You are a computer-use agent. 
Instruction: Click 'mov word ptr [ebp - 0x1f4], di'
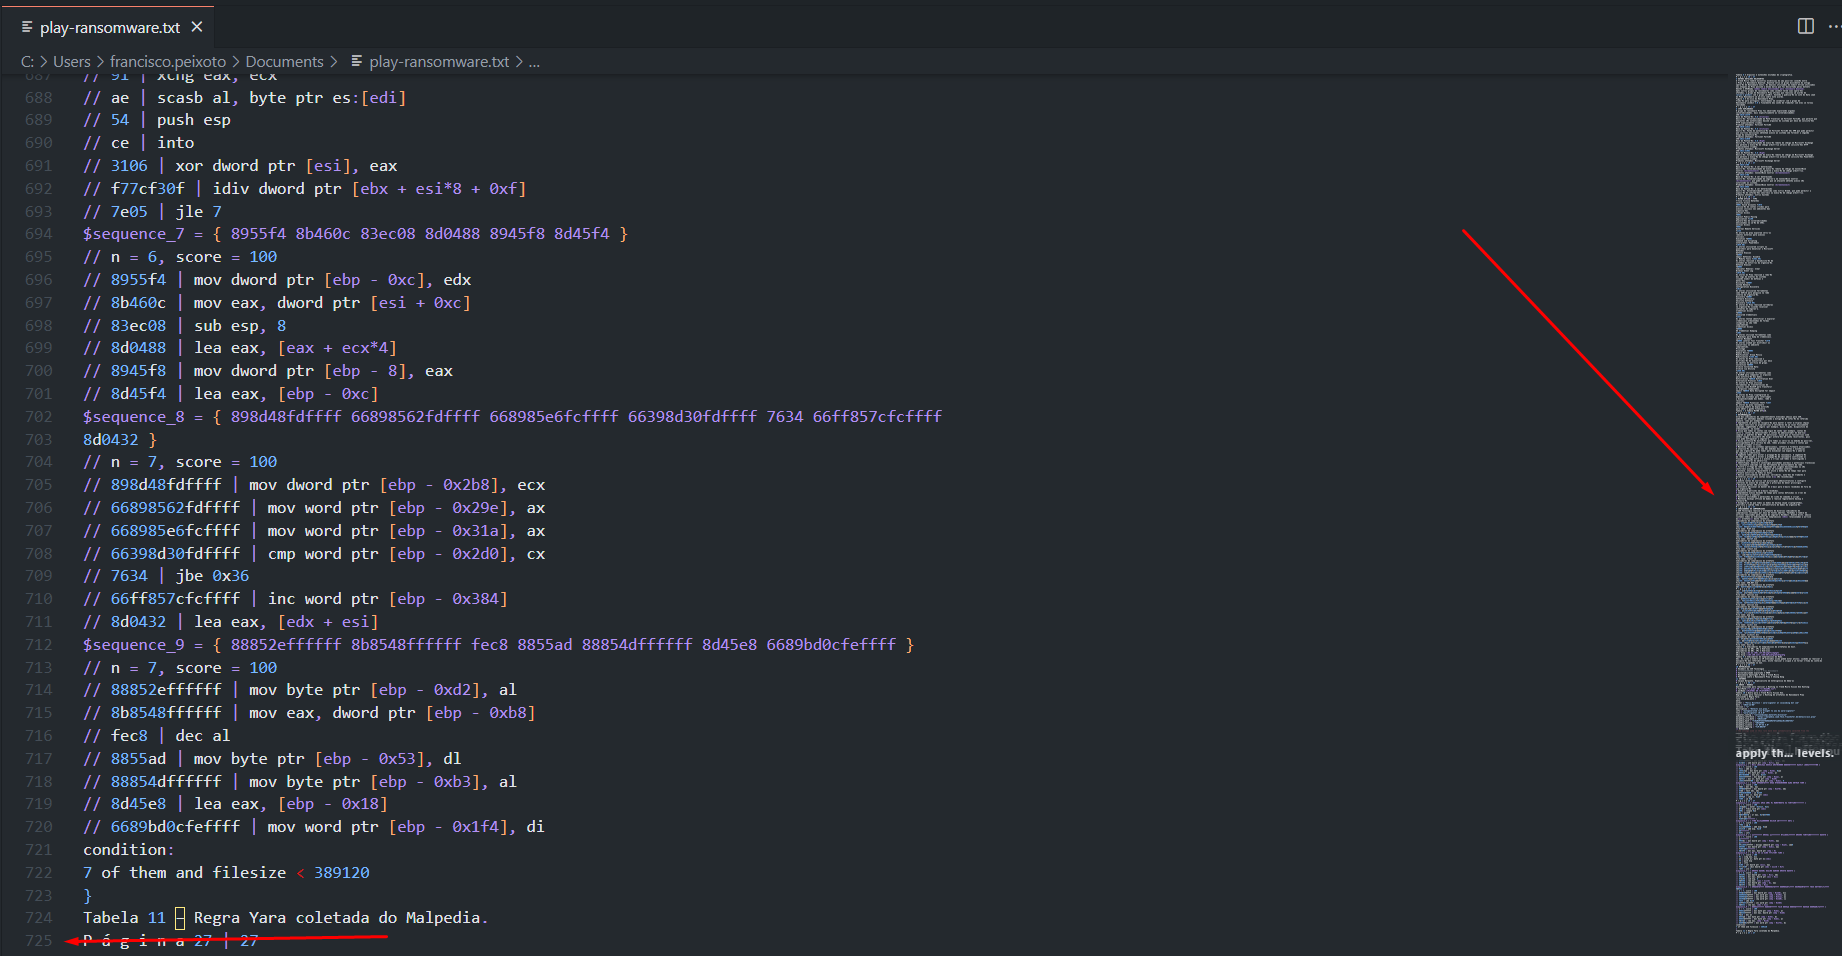click(406, 826)
